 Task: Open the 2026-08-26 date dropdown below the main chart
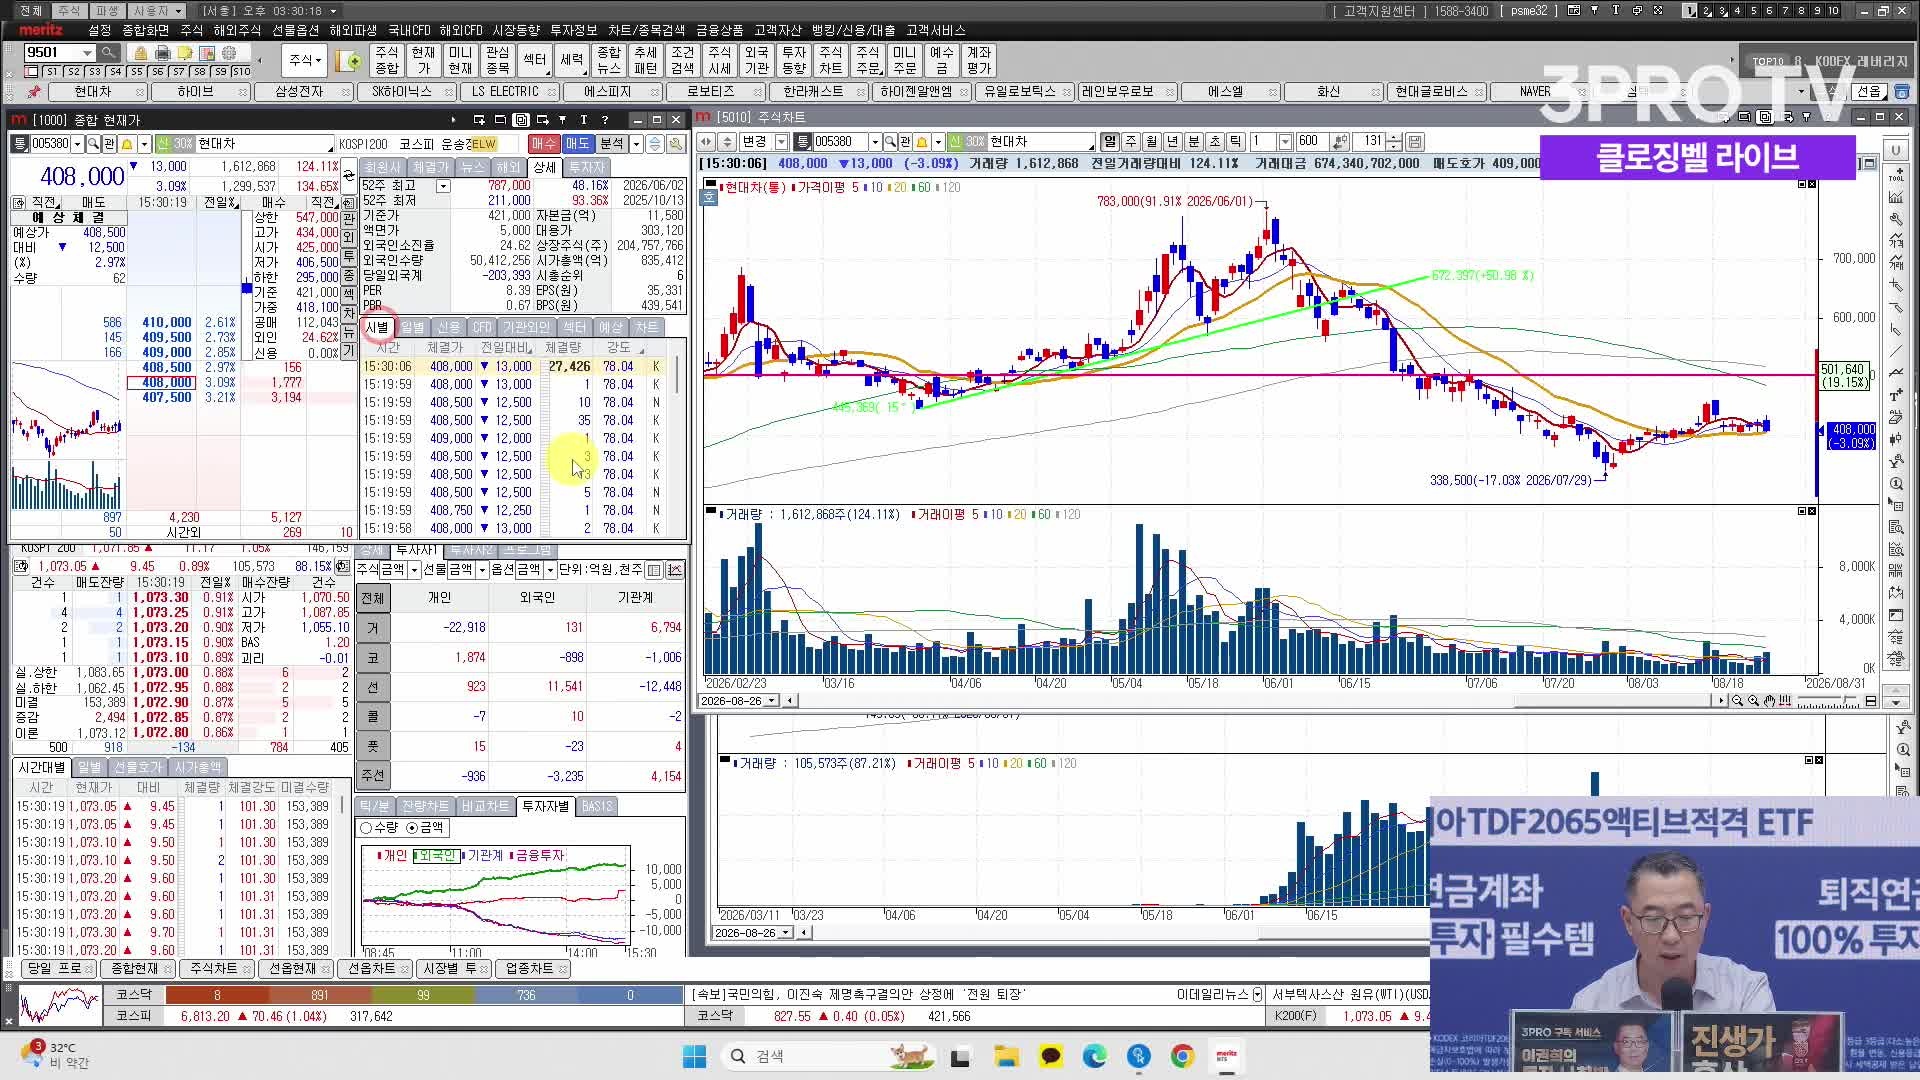pyautogui.click(x=770, y=701)
